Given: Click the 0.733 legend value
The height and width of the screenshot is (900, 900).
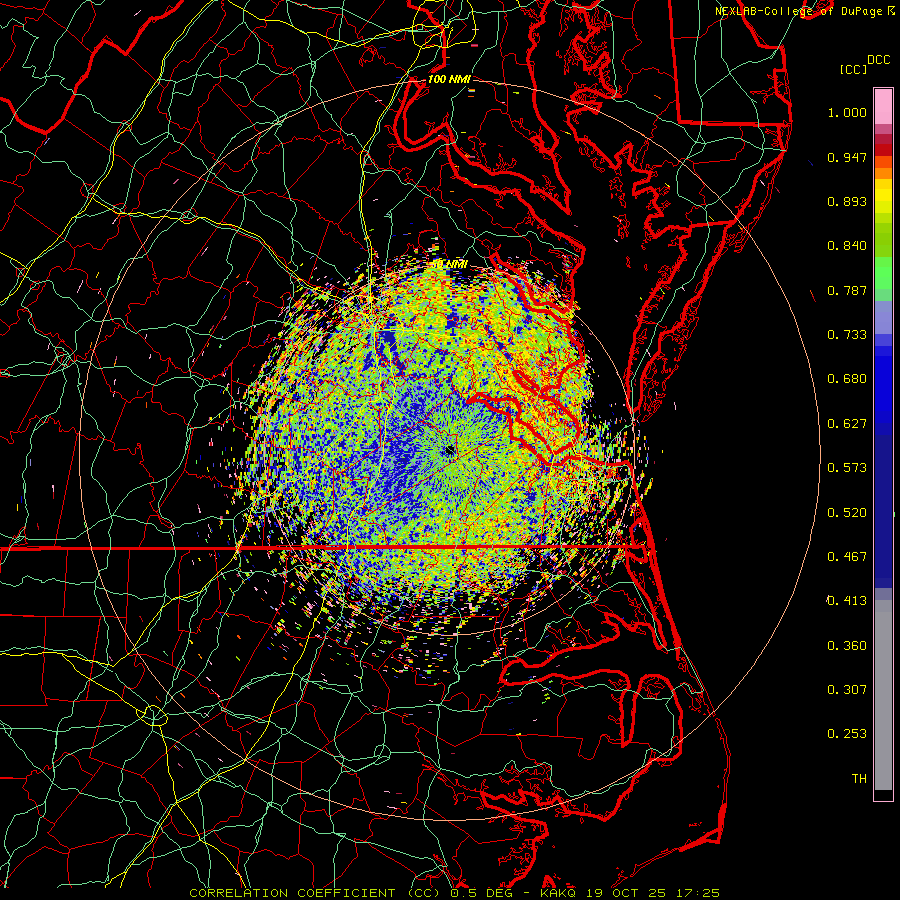Looking at the screenshot, I should coord(847,335).
